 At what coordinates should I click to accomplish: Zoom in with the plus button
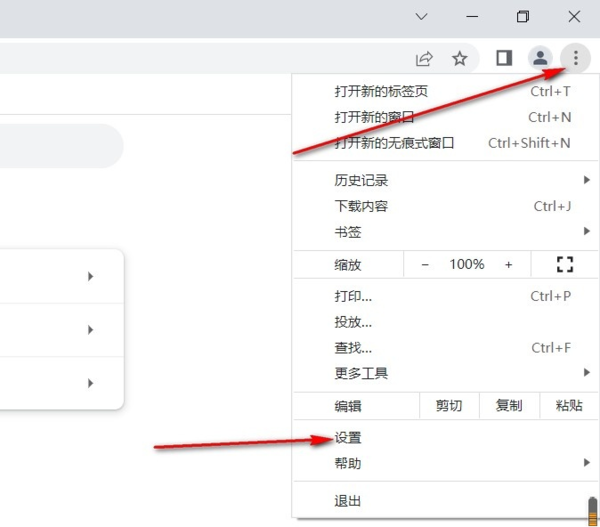508,264
